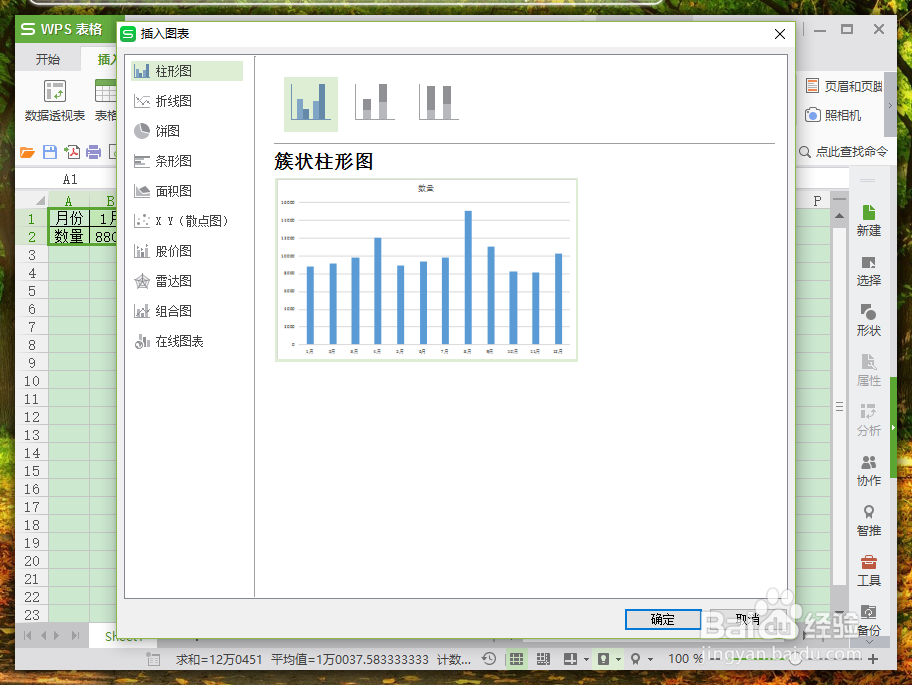Select the clustered column subtype thumbnail
Image resolution: width=912 pixels, height=685 pixels.
[x=310, y=103]
